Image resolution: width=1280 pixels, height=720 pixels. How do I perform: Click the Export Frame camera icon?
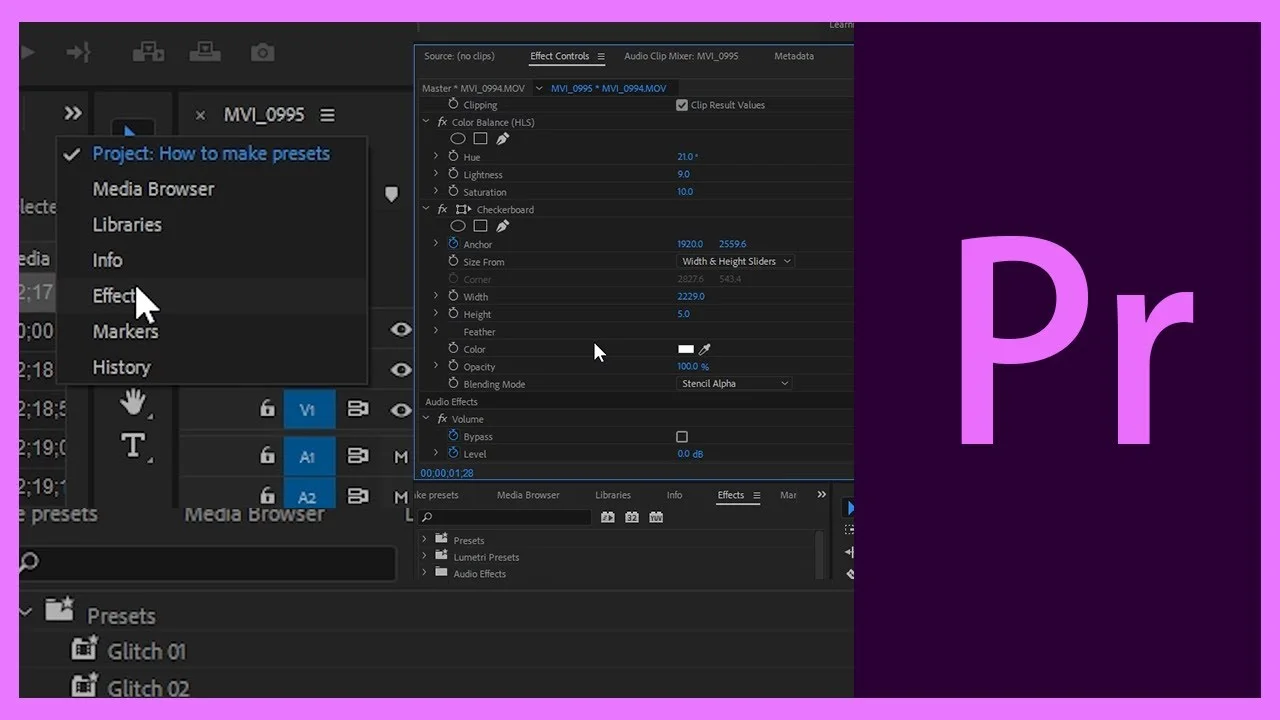tap(263, 52)
